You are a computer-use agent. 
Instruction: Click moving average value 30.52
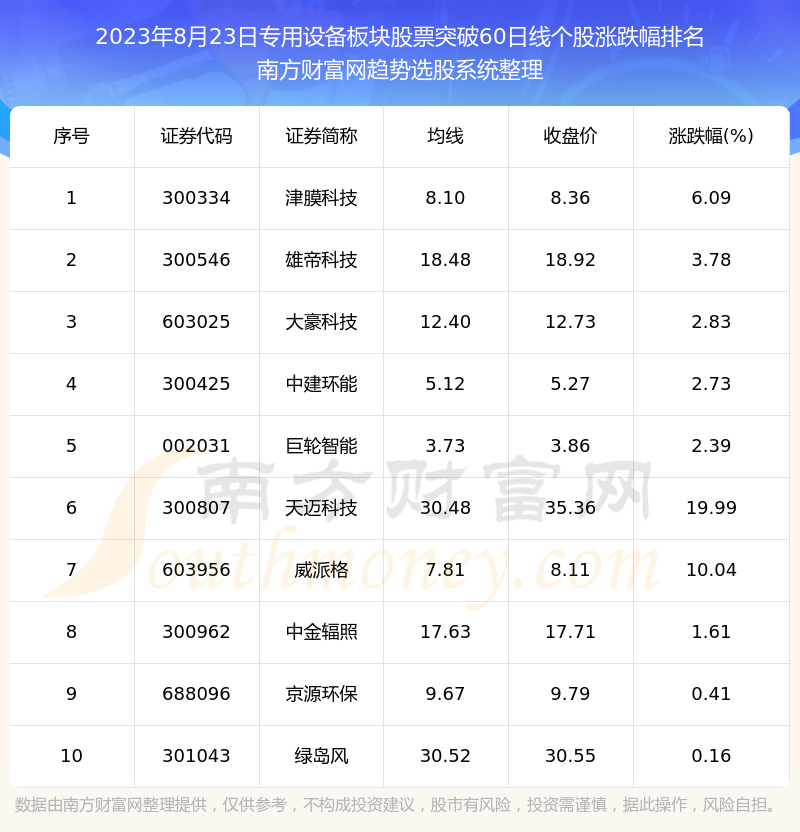tap(446, 756)
